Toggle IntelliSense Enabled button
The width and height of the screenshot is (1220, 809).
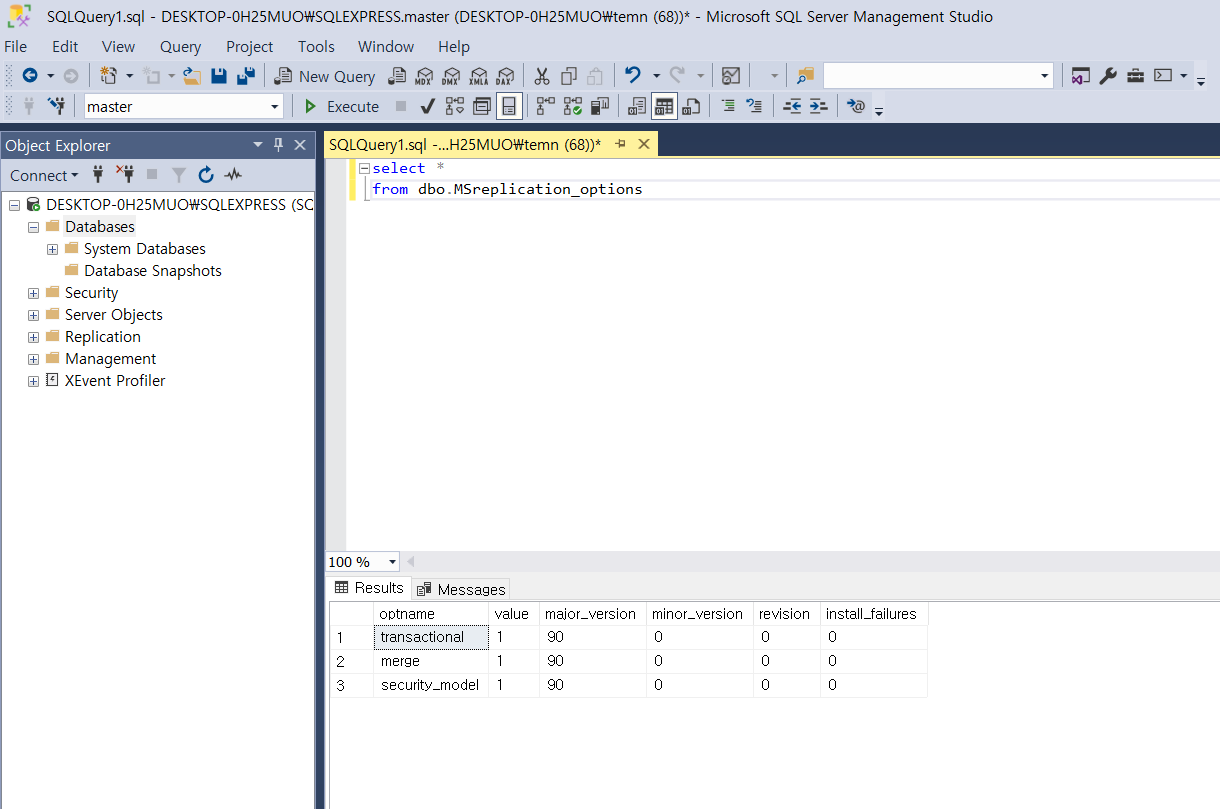point(510,106)
